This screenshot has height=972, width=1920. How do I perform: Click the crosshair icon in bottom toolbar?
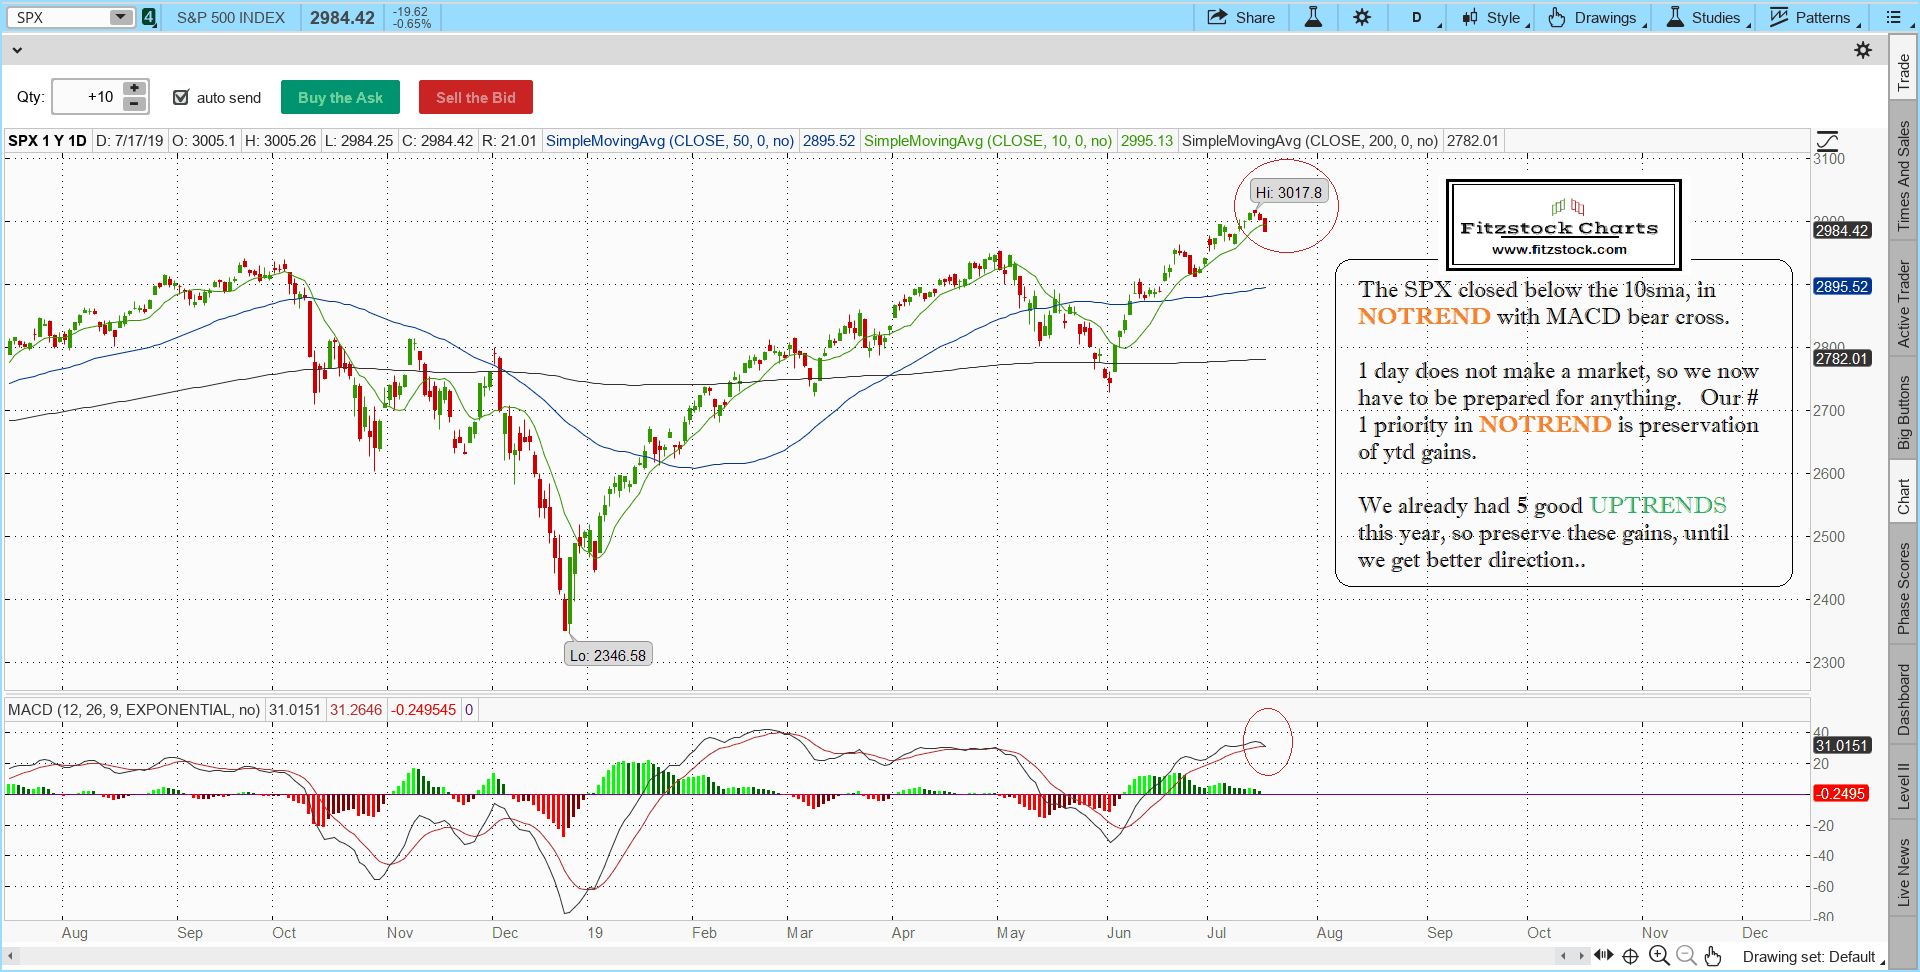[1630, 956]
